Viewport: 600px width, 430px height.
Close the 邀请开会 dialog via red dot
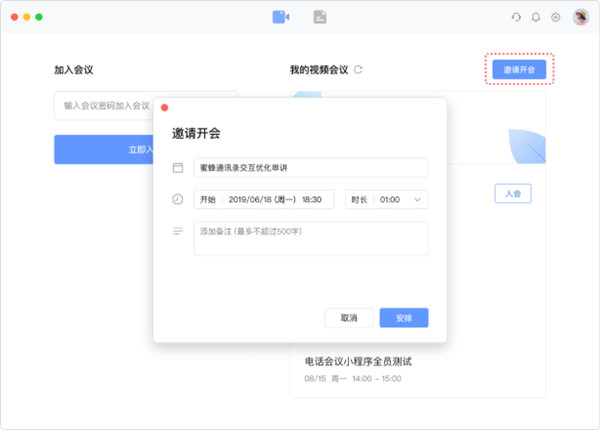pyautogui.click(x=165, y=108)
